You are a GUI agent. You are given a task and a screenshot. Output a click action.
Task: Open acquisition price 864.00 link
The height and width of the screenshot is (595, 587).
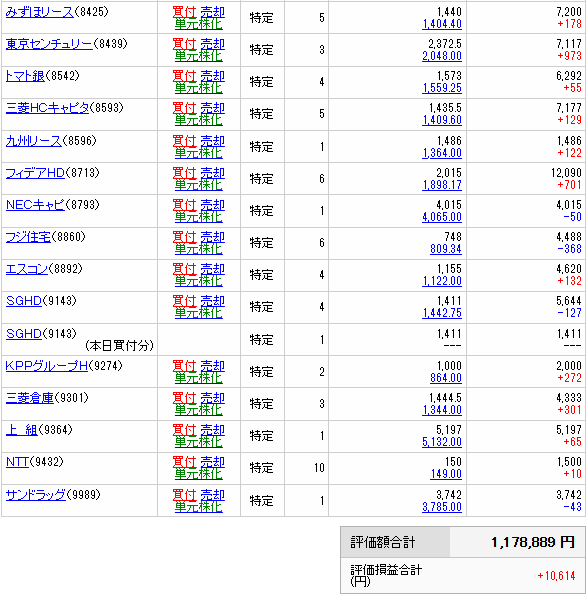(446, 378)
